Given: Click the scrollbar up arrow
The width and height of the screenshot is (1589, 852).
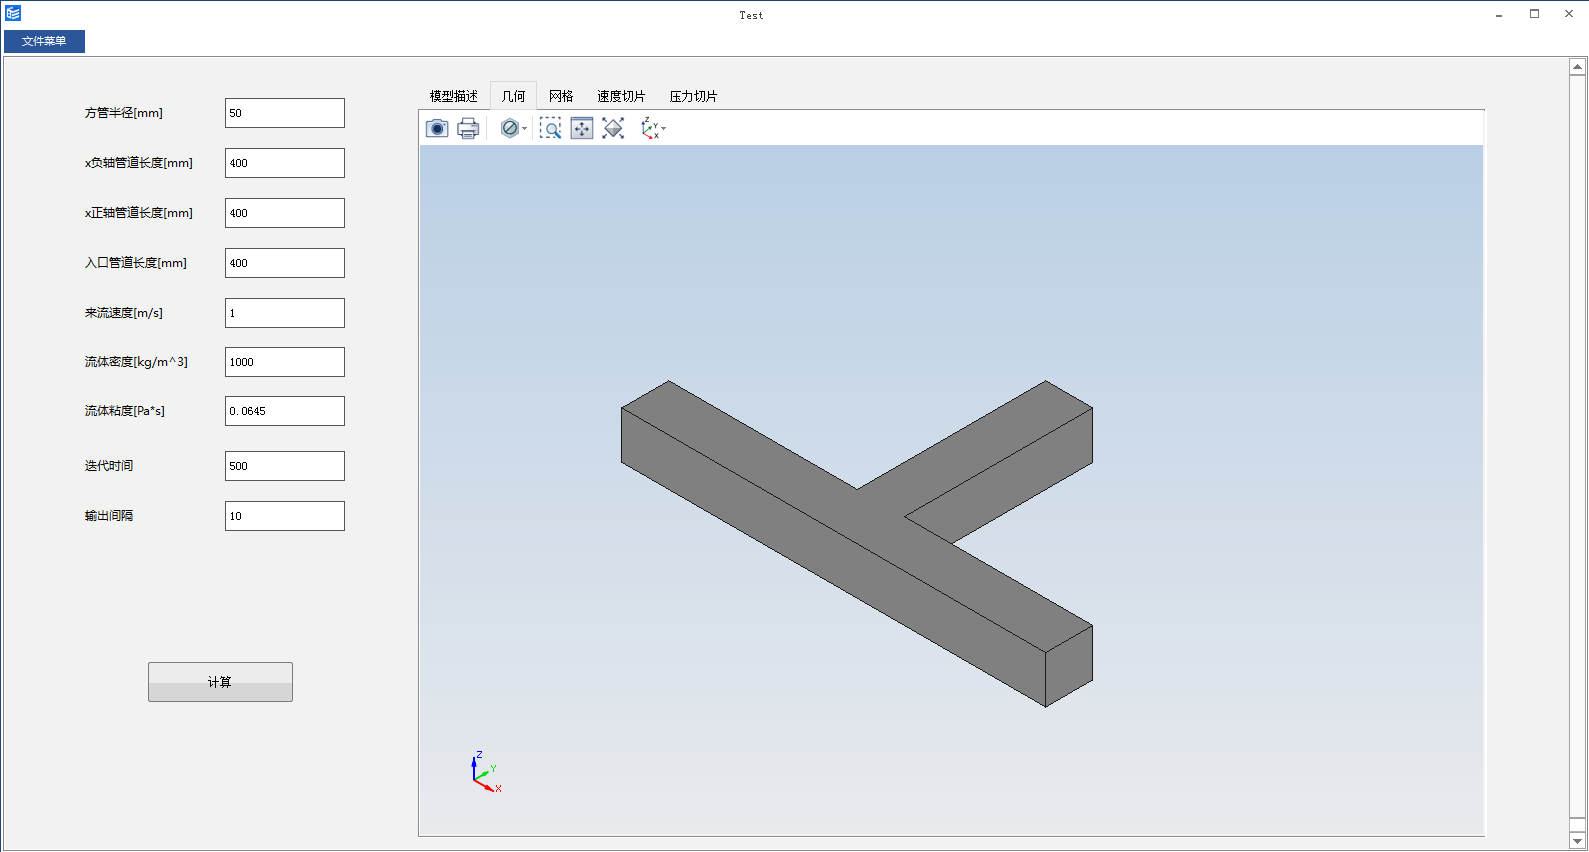Looking at the screenshot, I should coord(1578,67).
